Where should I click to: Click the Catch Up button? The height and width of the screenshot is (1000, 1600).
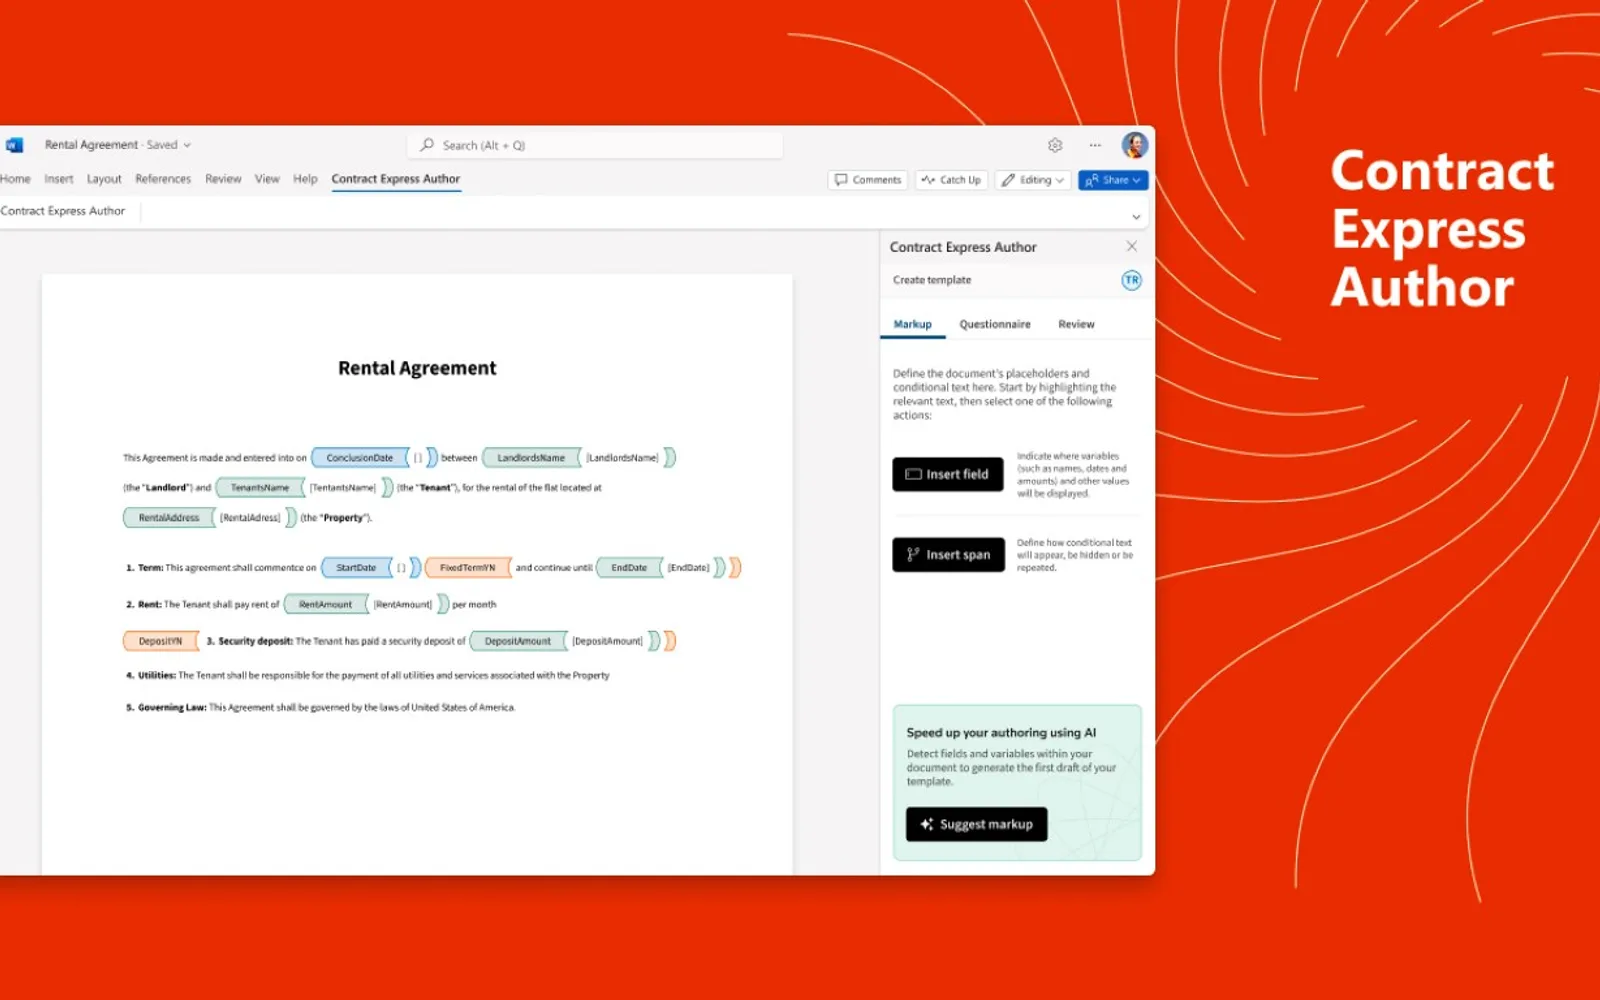click(951, 180)
